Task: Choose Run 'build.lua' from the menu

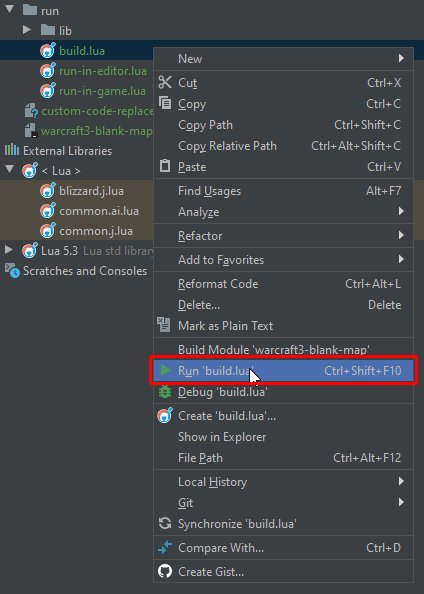Action: [x=283, y=370]
